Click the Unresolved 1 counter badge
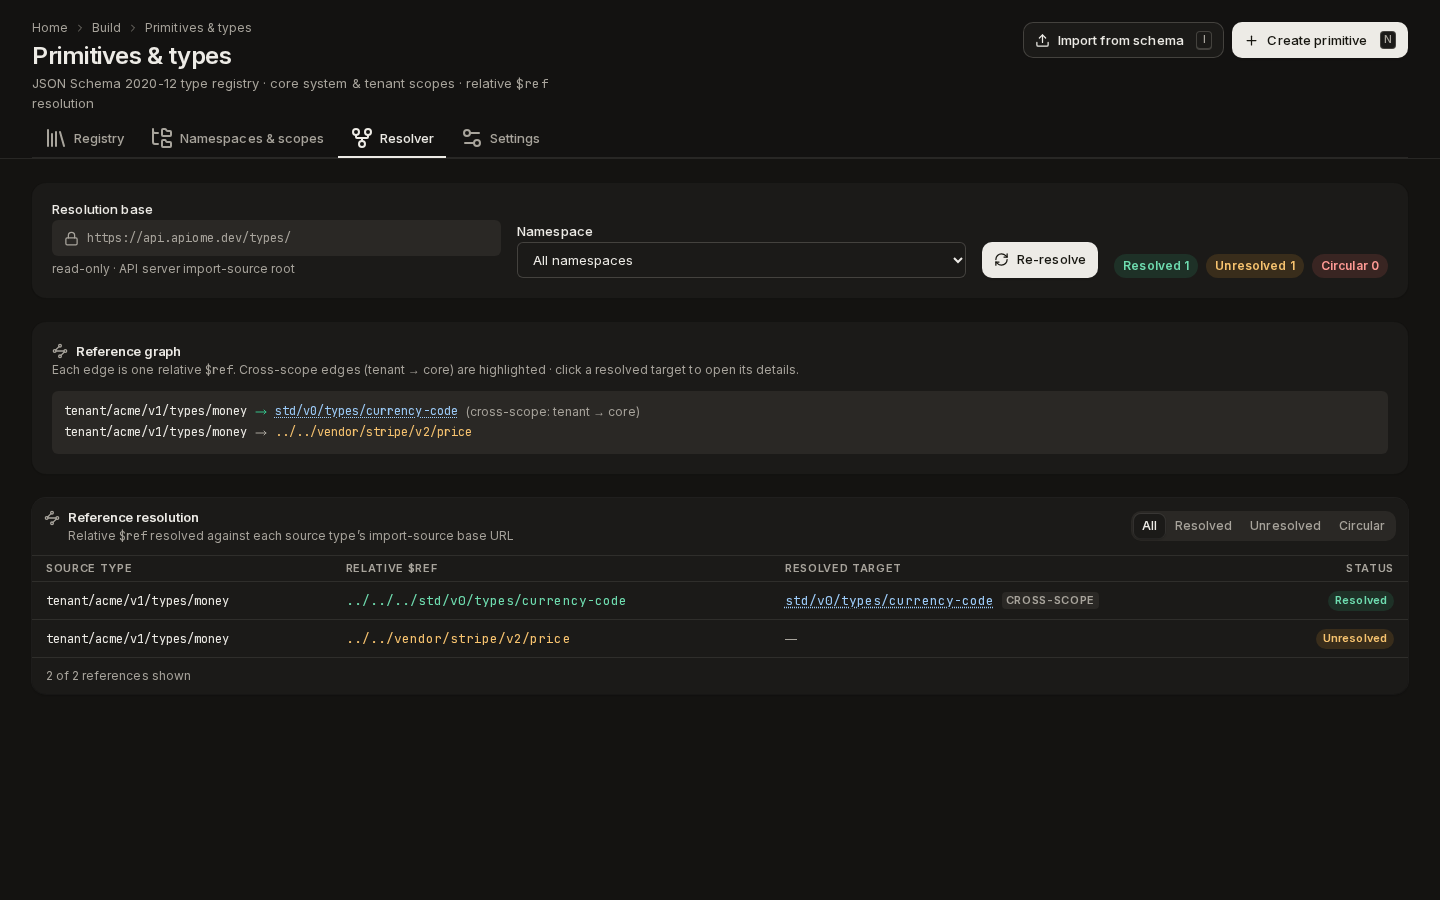 1255,266
